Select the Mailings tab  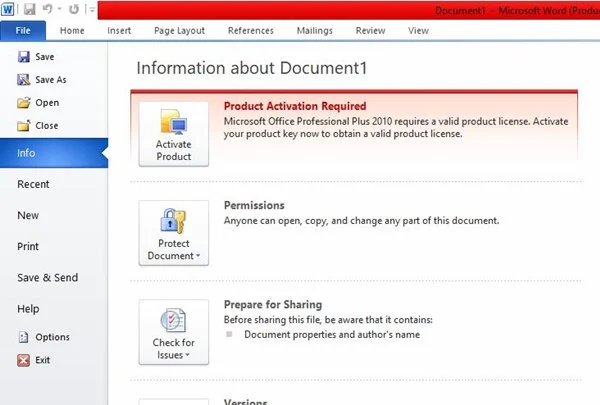(315, 31)
